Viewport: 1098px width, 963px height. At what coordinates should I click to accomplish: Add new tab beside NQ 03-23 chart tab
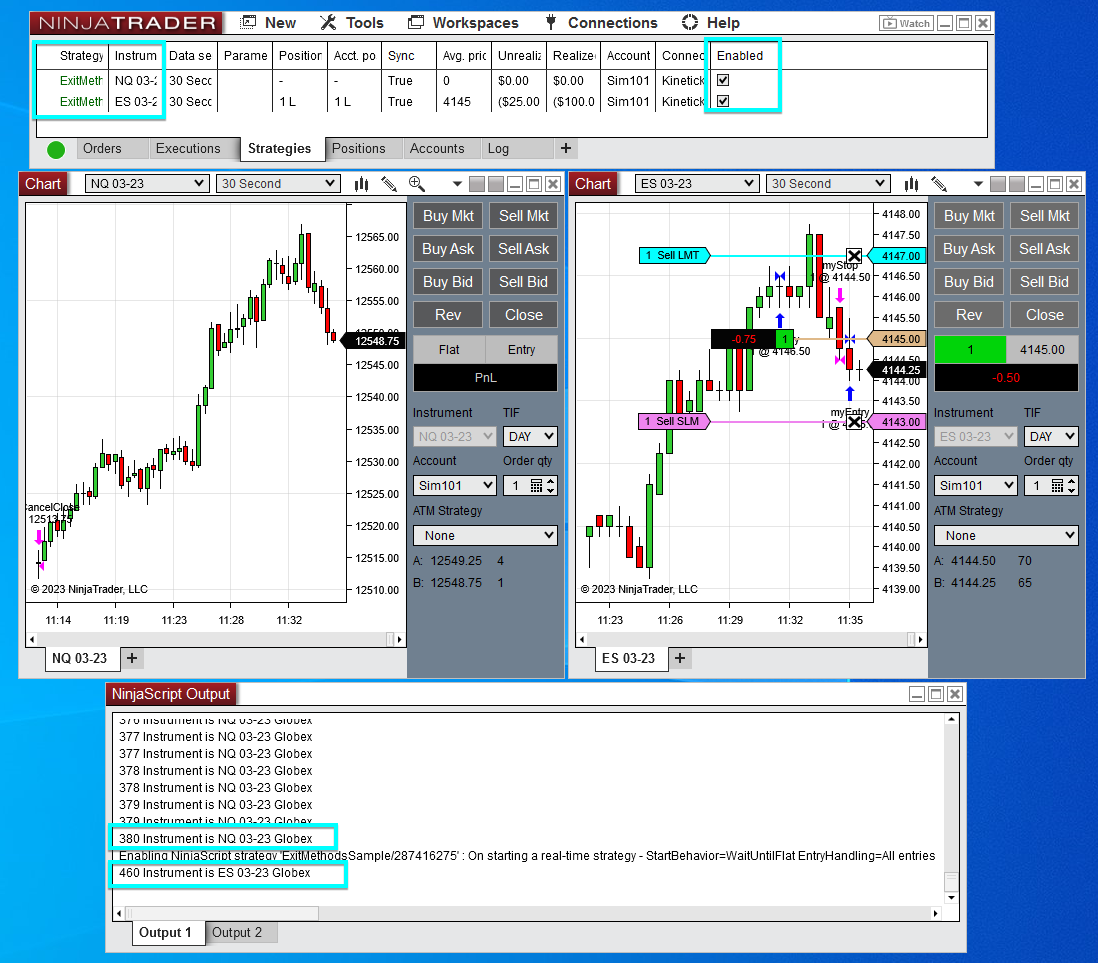(132, 658)
